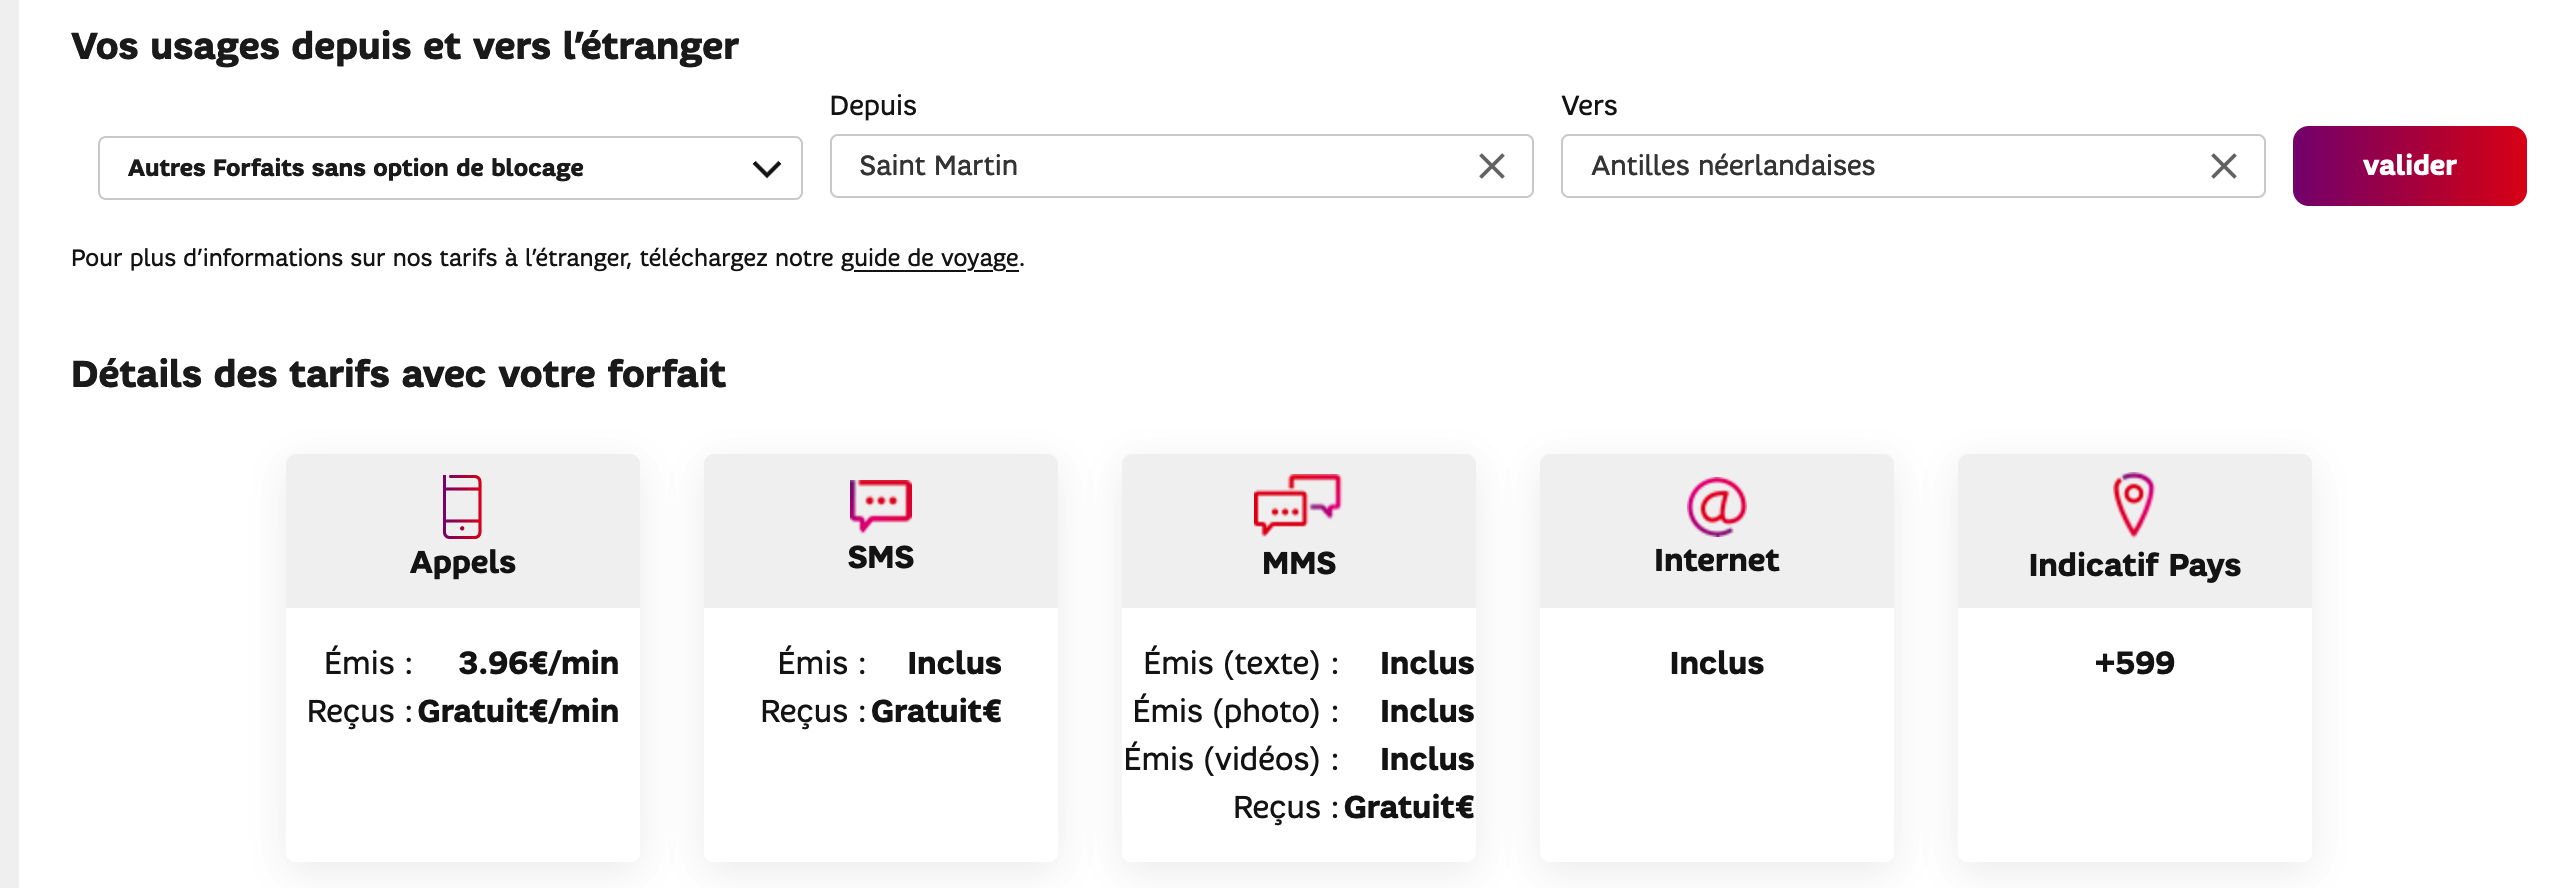Select the SMS card heading
The image size is (2554, 888).
[x=880, y=557]
